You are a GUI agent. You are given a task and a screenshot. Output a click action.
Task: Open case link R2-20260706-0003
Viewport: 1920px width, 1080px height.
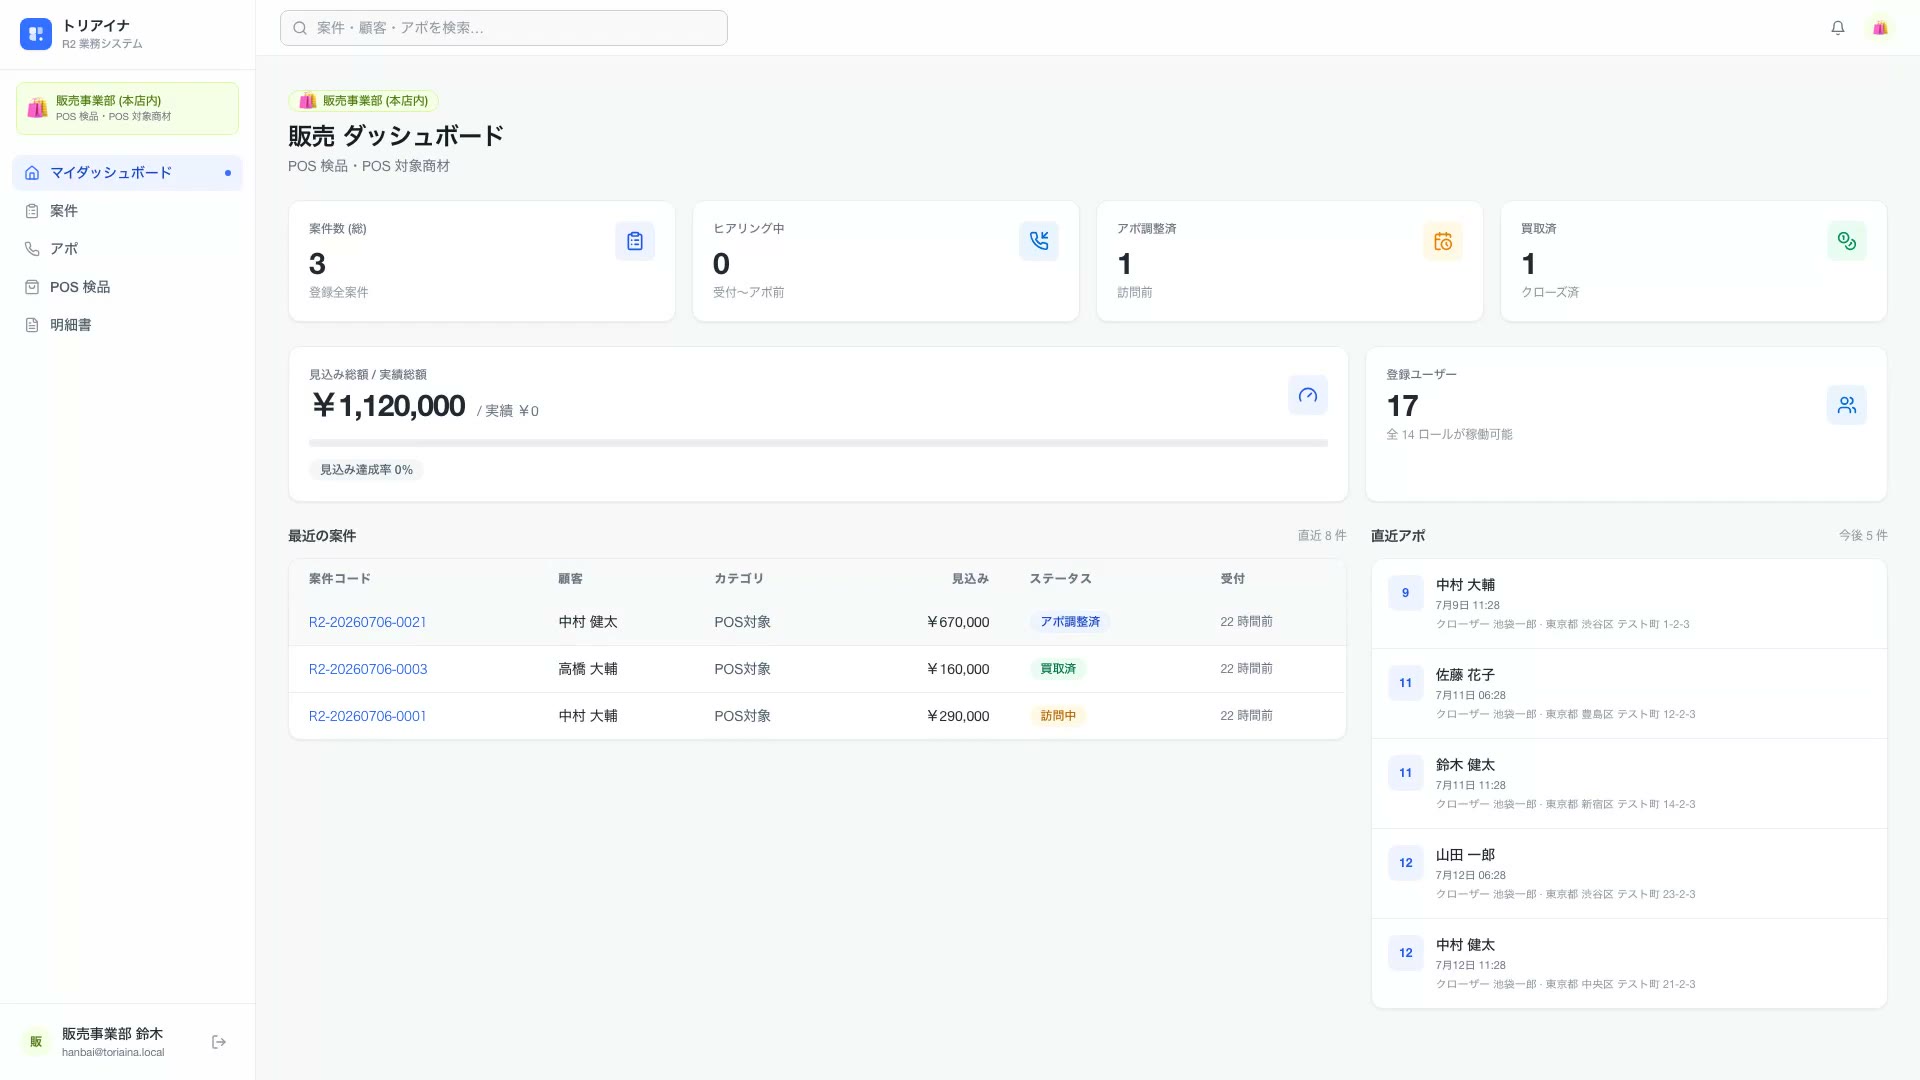click(367, 669)
